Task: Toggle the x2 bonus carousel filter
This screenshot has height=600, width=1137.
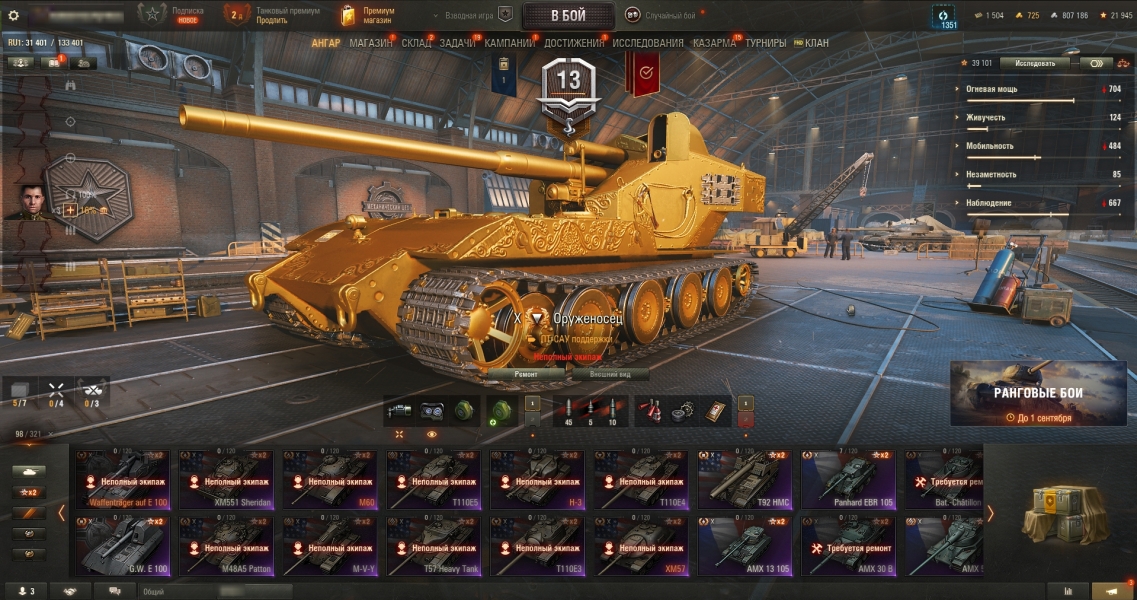Action: point(29,492)
